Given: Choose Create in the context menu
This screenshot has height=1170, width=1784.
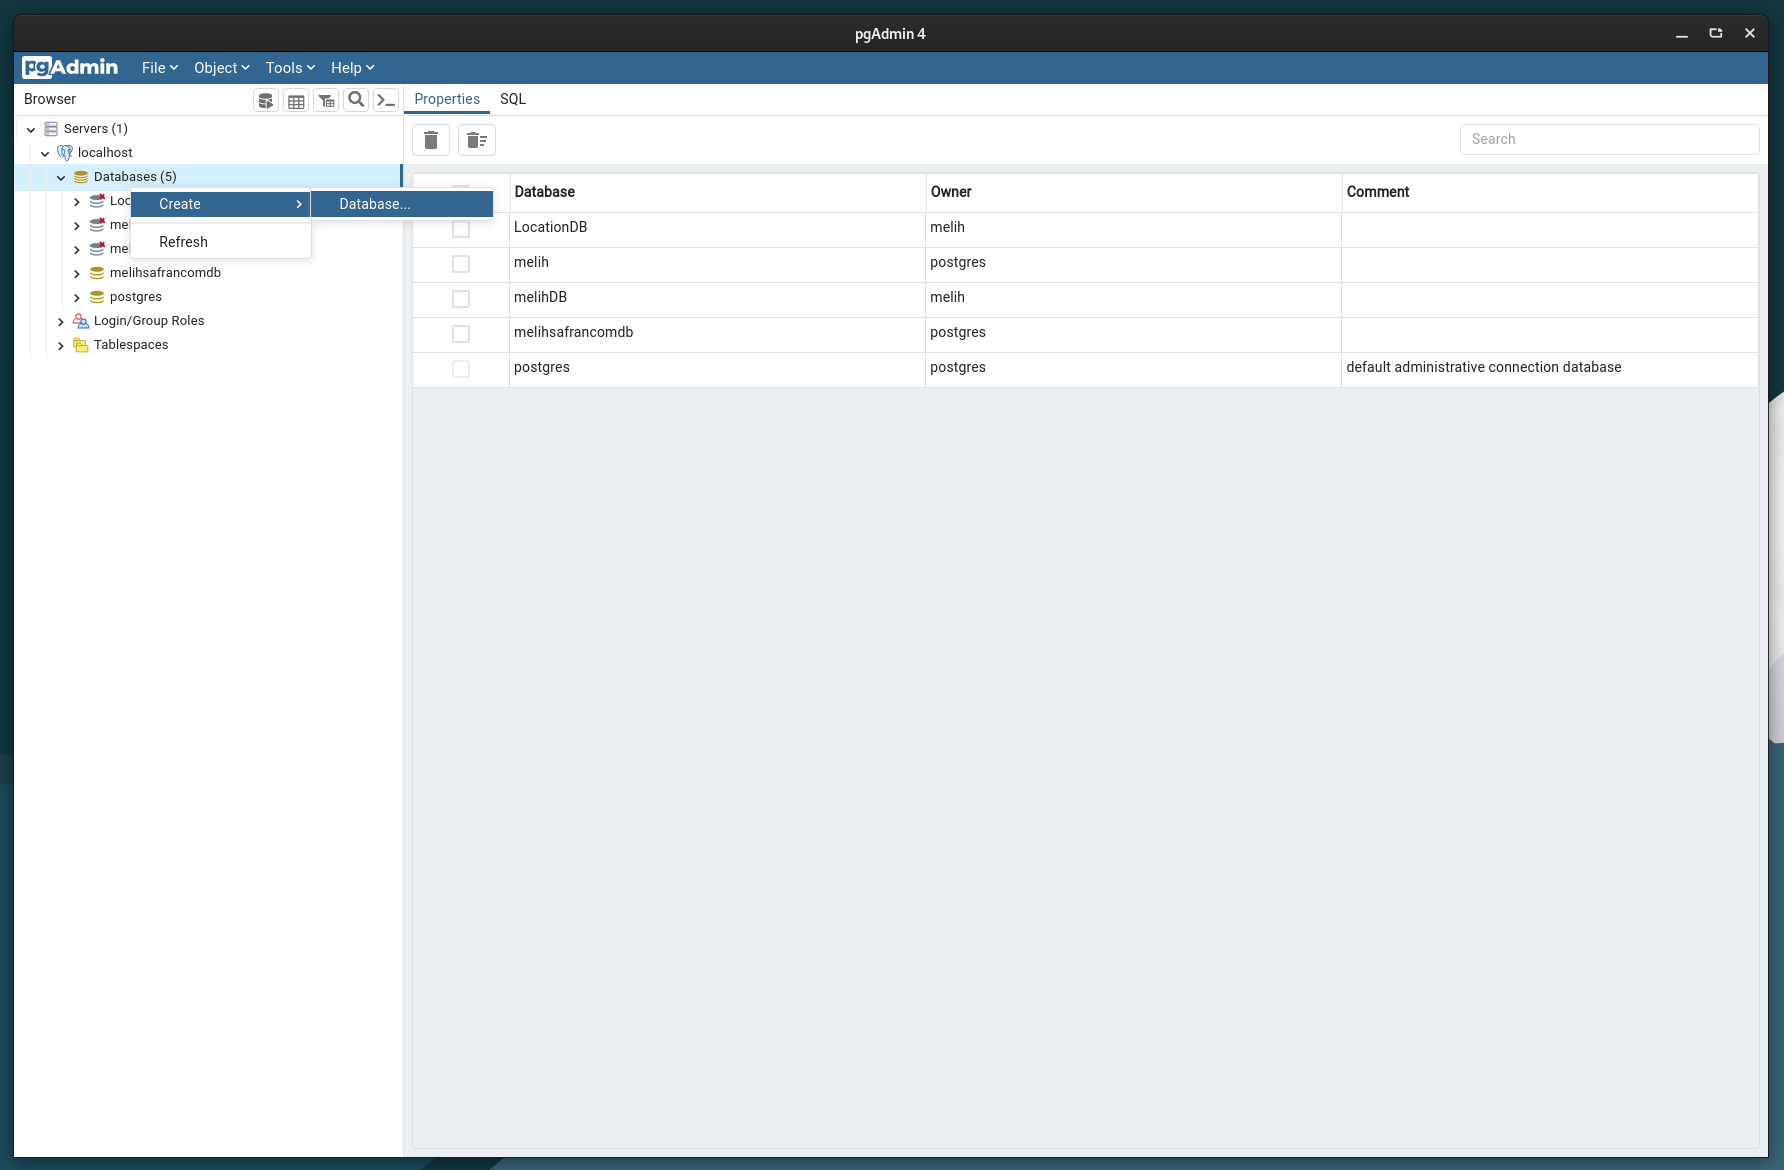Looking at the screenshot, I should (220, 204).
